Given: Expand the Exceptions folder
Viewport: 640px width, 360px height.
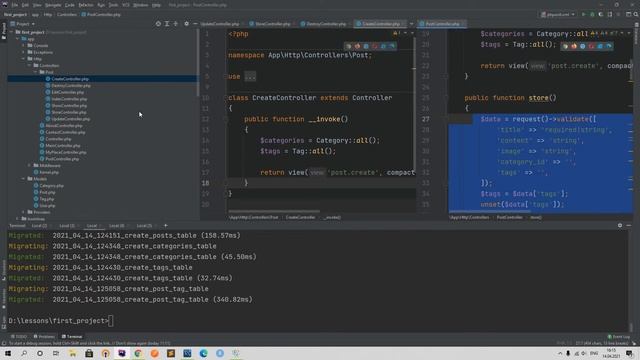Looking at the screenshot, I should pyautogui.click(x=24, y=52).
